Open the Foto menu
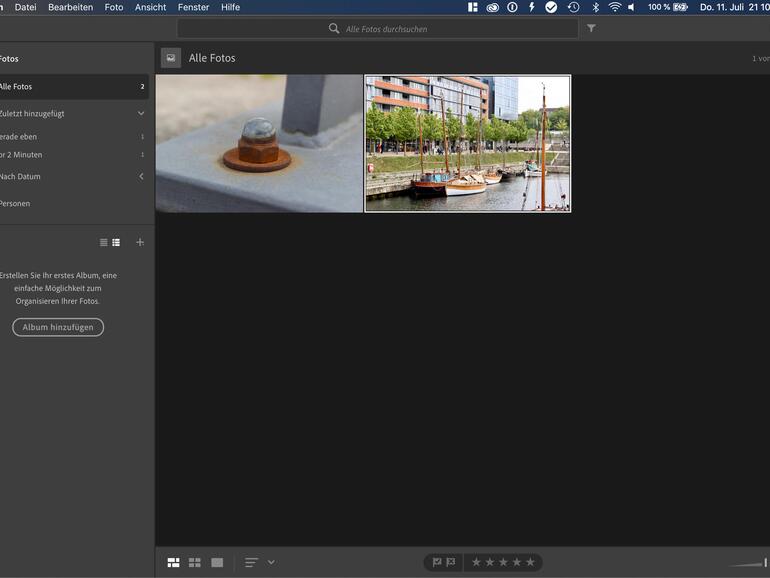 (114, 7)
